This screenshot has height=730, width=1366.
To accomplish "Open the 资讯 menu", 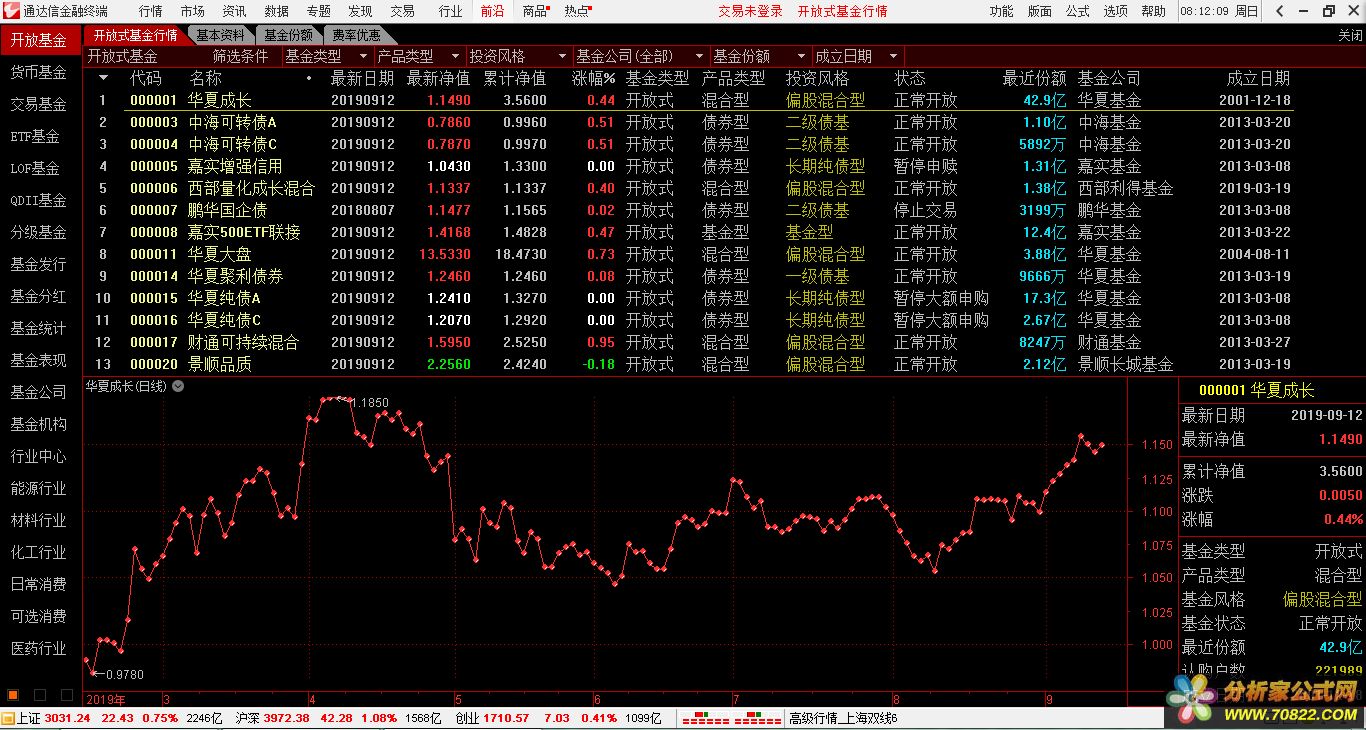I will click(x=234, y=11).
